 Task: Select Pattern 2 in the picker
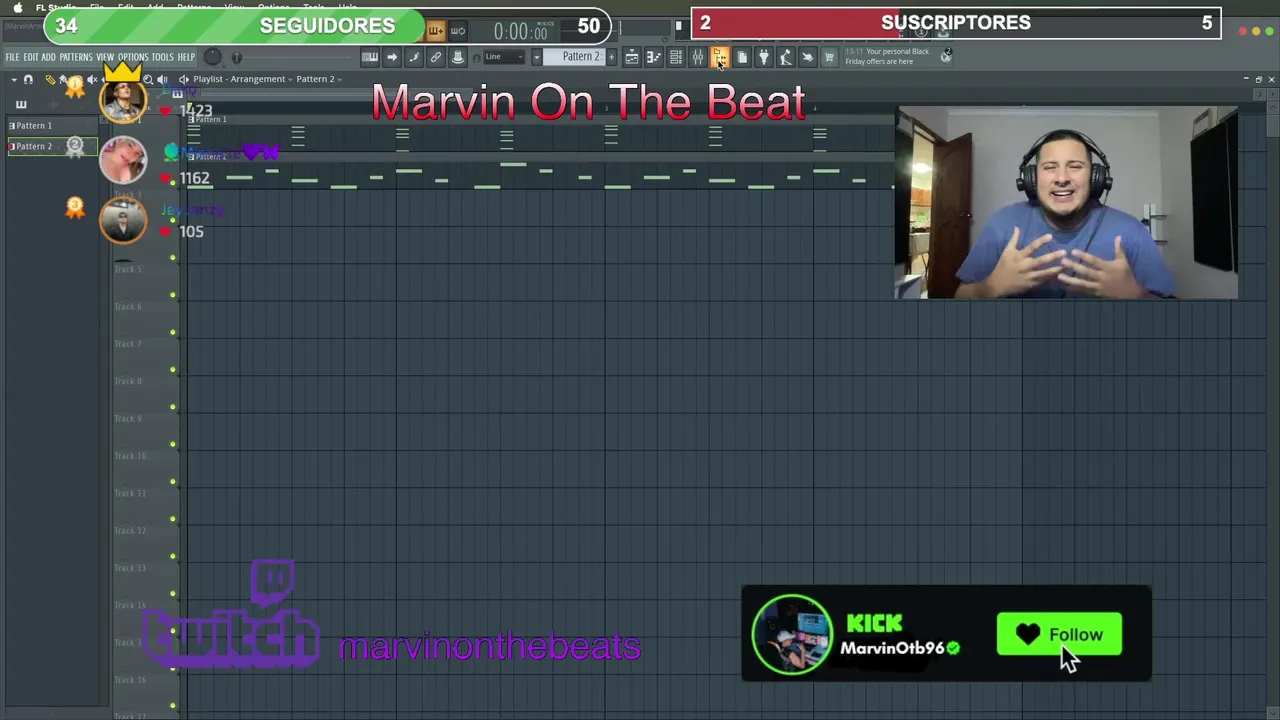pos(52,146)
